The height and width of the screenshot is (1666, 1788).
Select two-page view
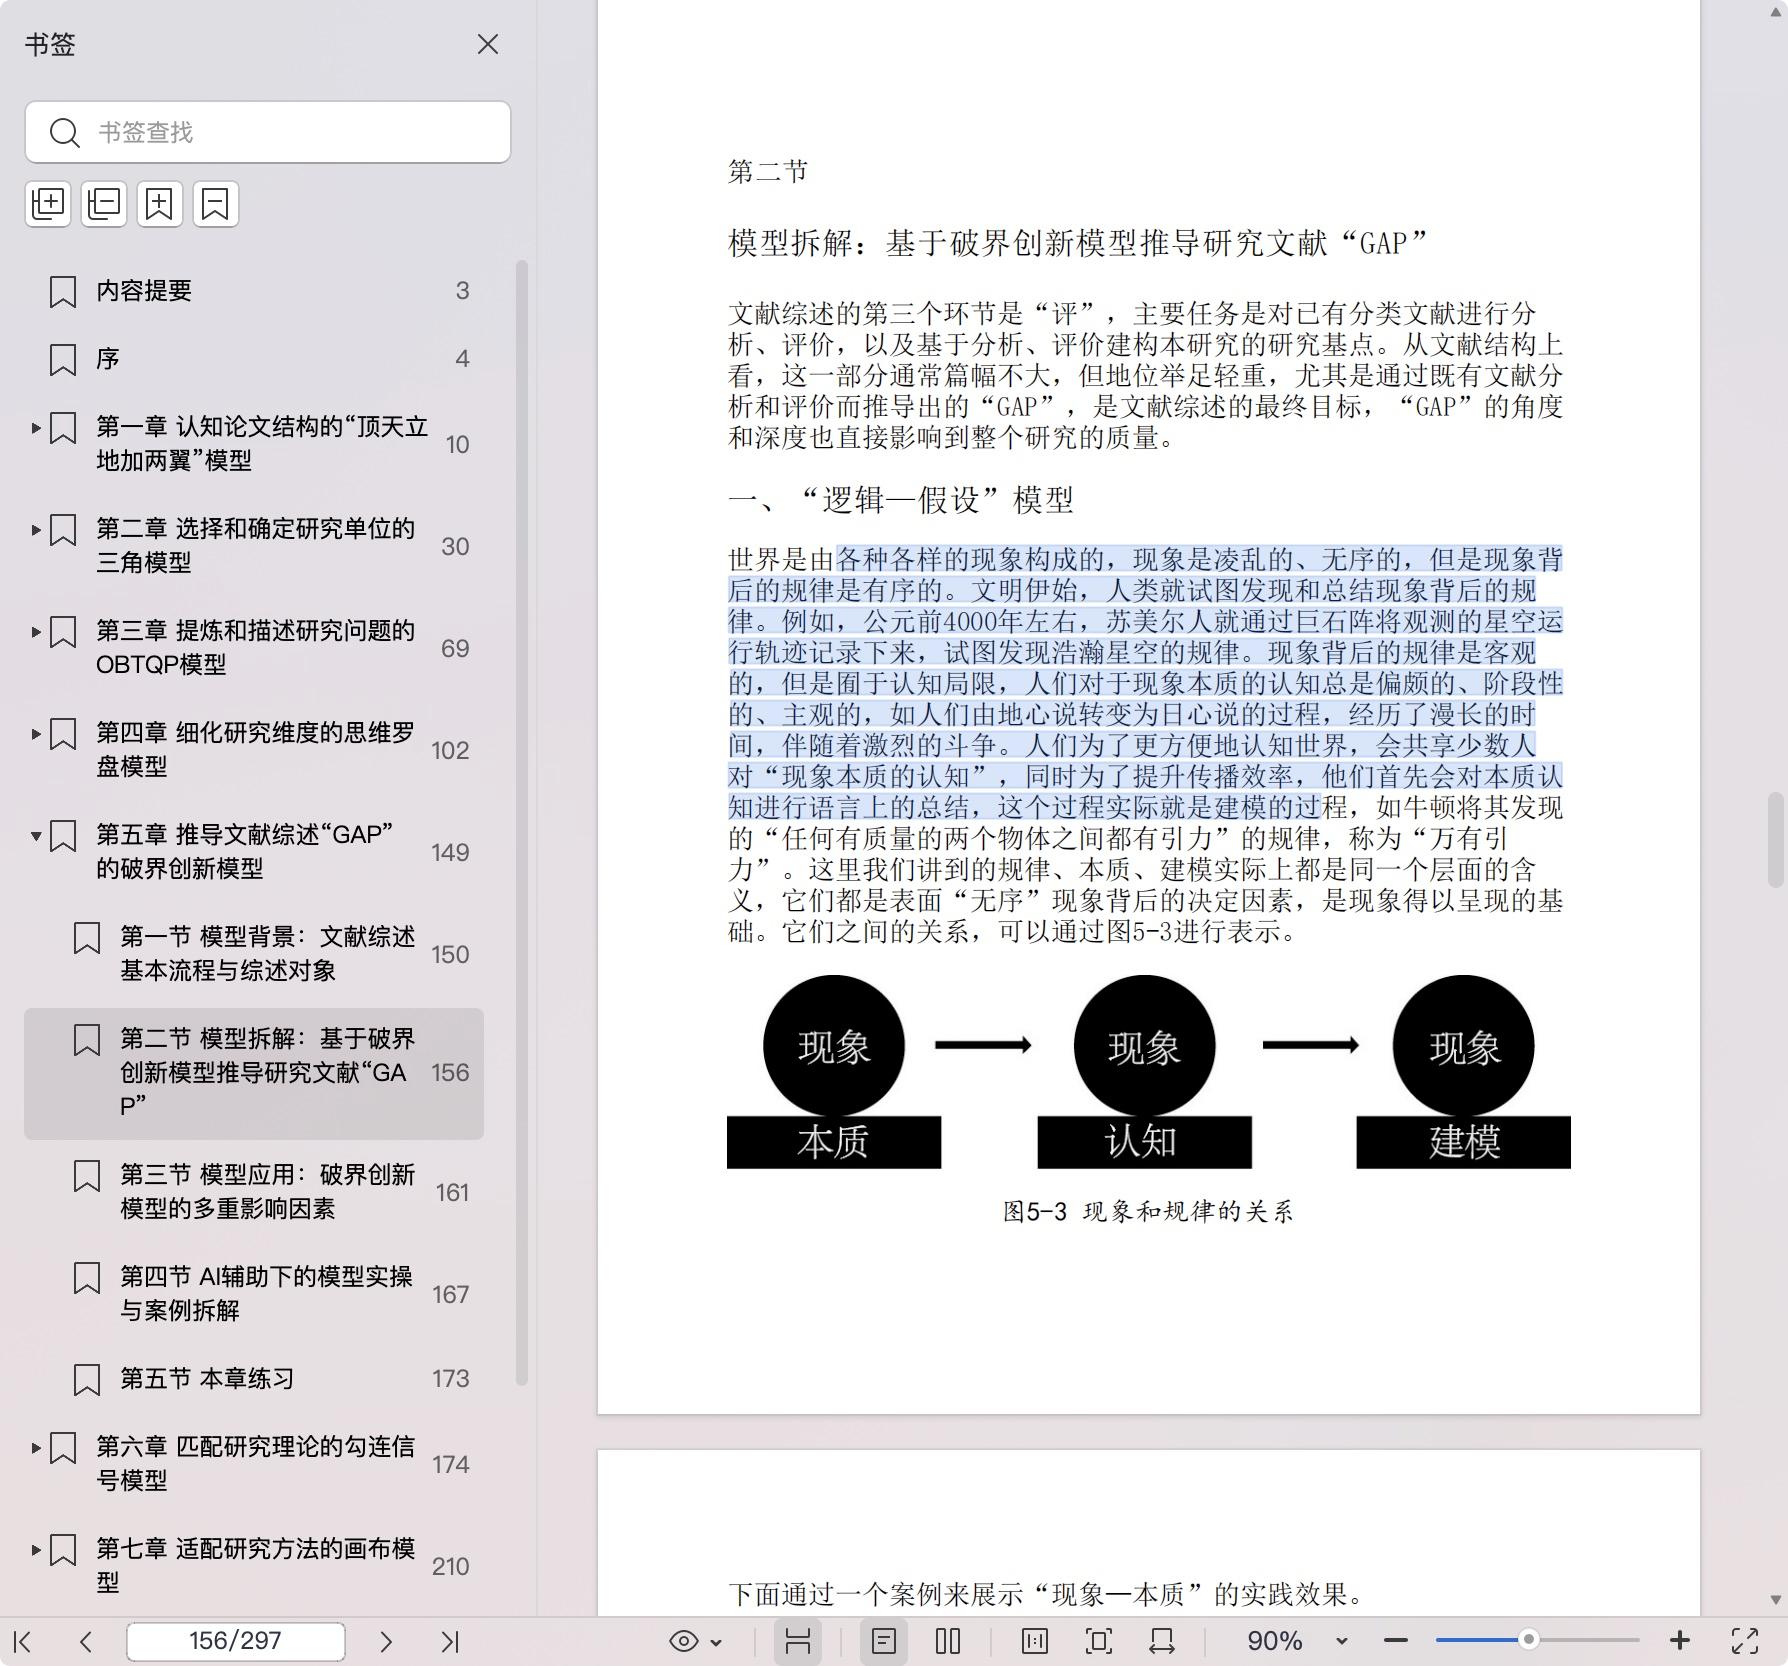click(948, 1641)
